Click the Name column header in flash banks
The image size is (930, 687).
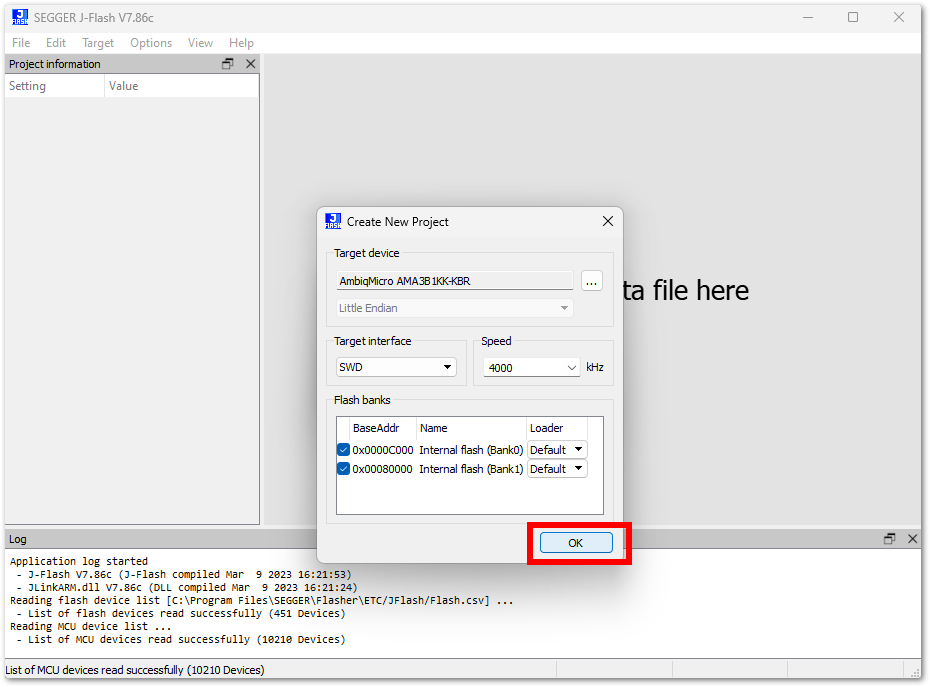471,428
